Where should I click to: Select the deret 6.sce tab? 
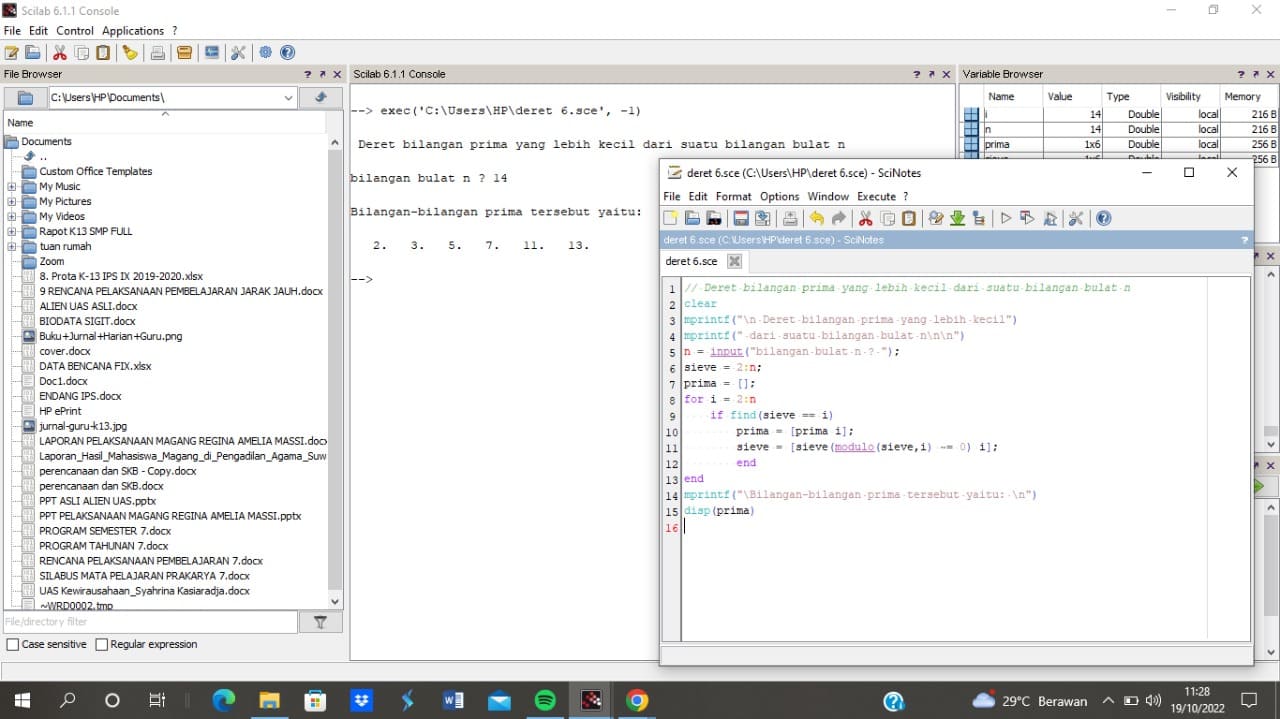(x=692, y=261)
